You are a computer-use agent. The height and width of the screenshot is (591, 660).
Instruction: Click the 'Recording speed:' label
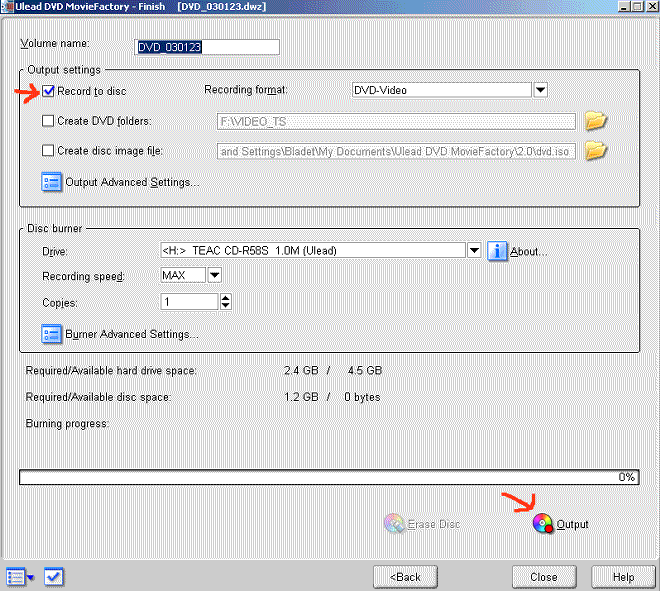click(83, 277)
